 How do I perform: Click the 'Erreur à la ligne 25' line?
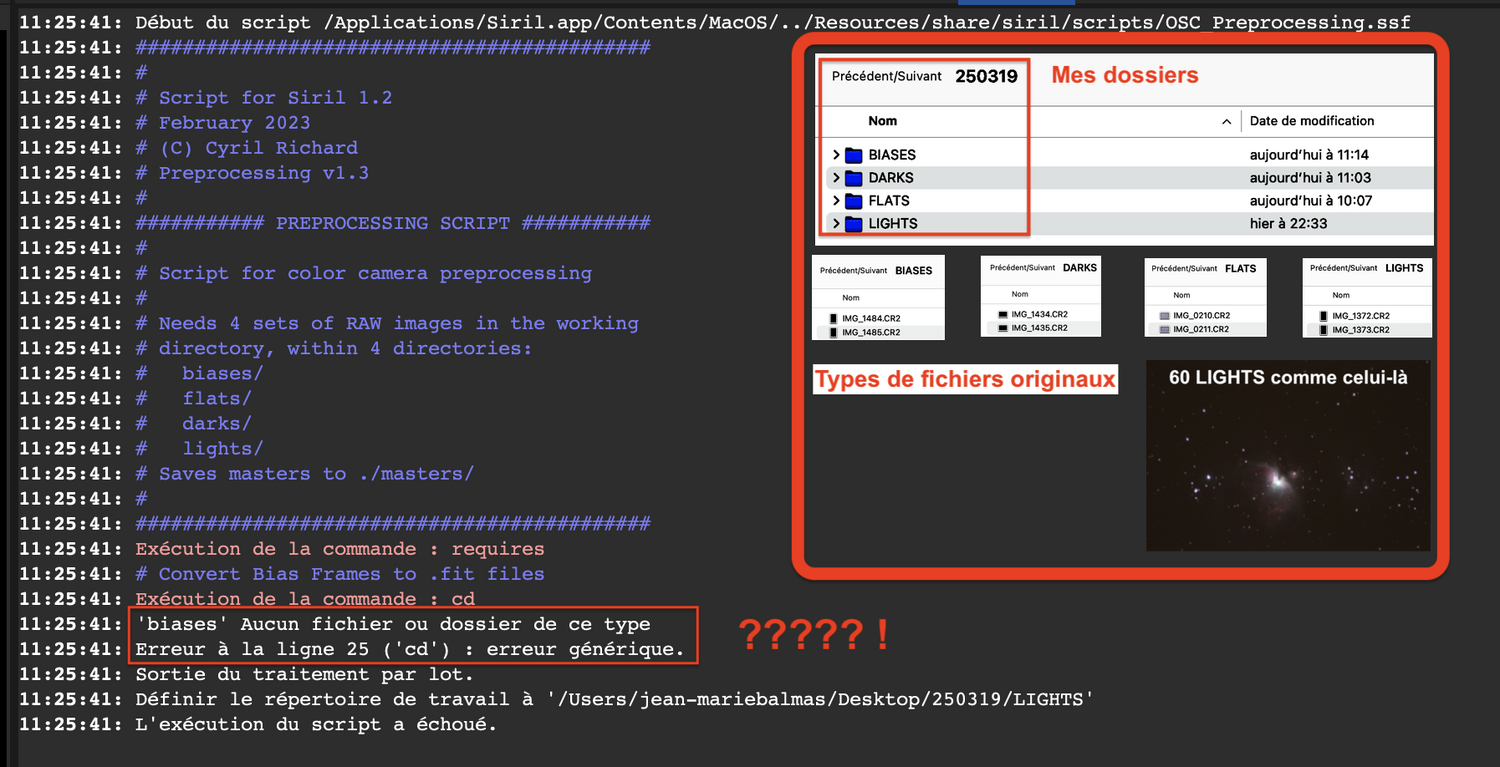click(410, 649)
